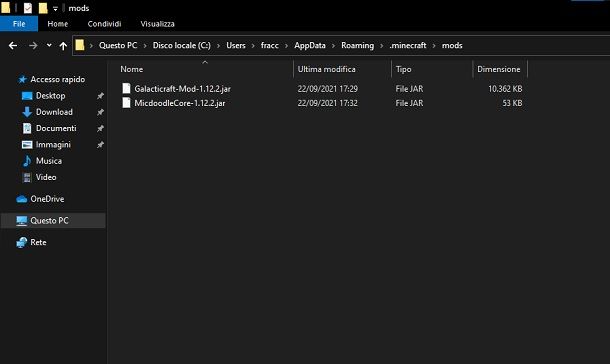Open the File menu
This screenshot has width=610, height=364.
click(19, 24)
